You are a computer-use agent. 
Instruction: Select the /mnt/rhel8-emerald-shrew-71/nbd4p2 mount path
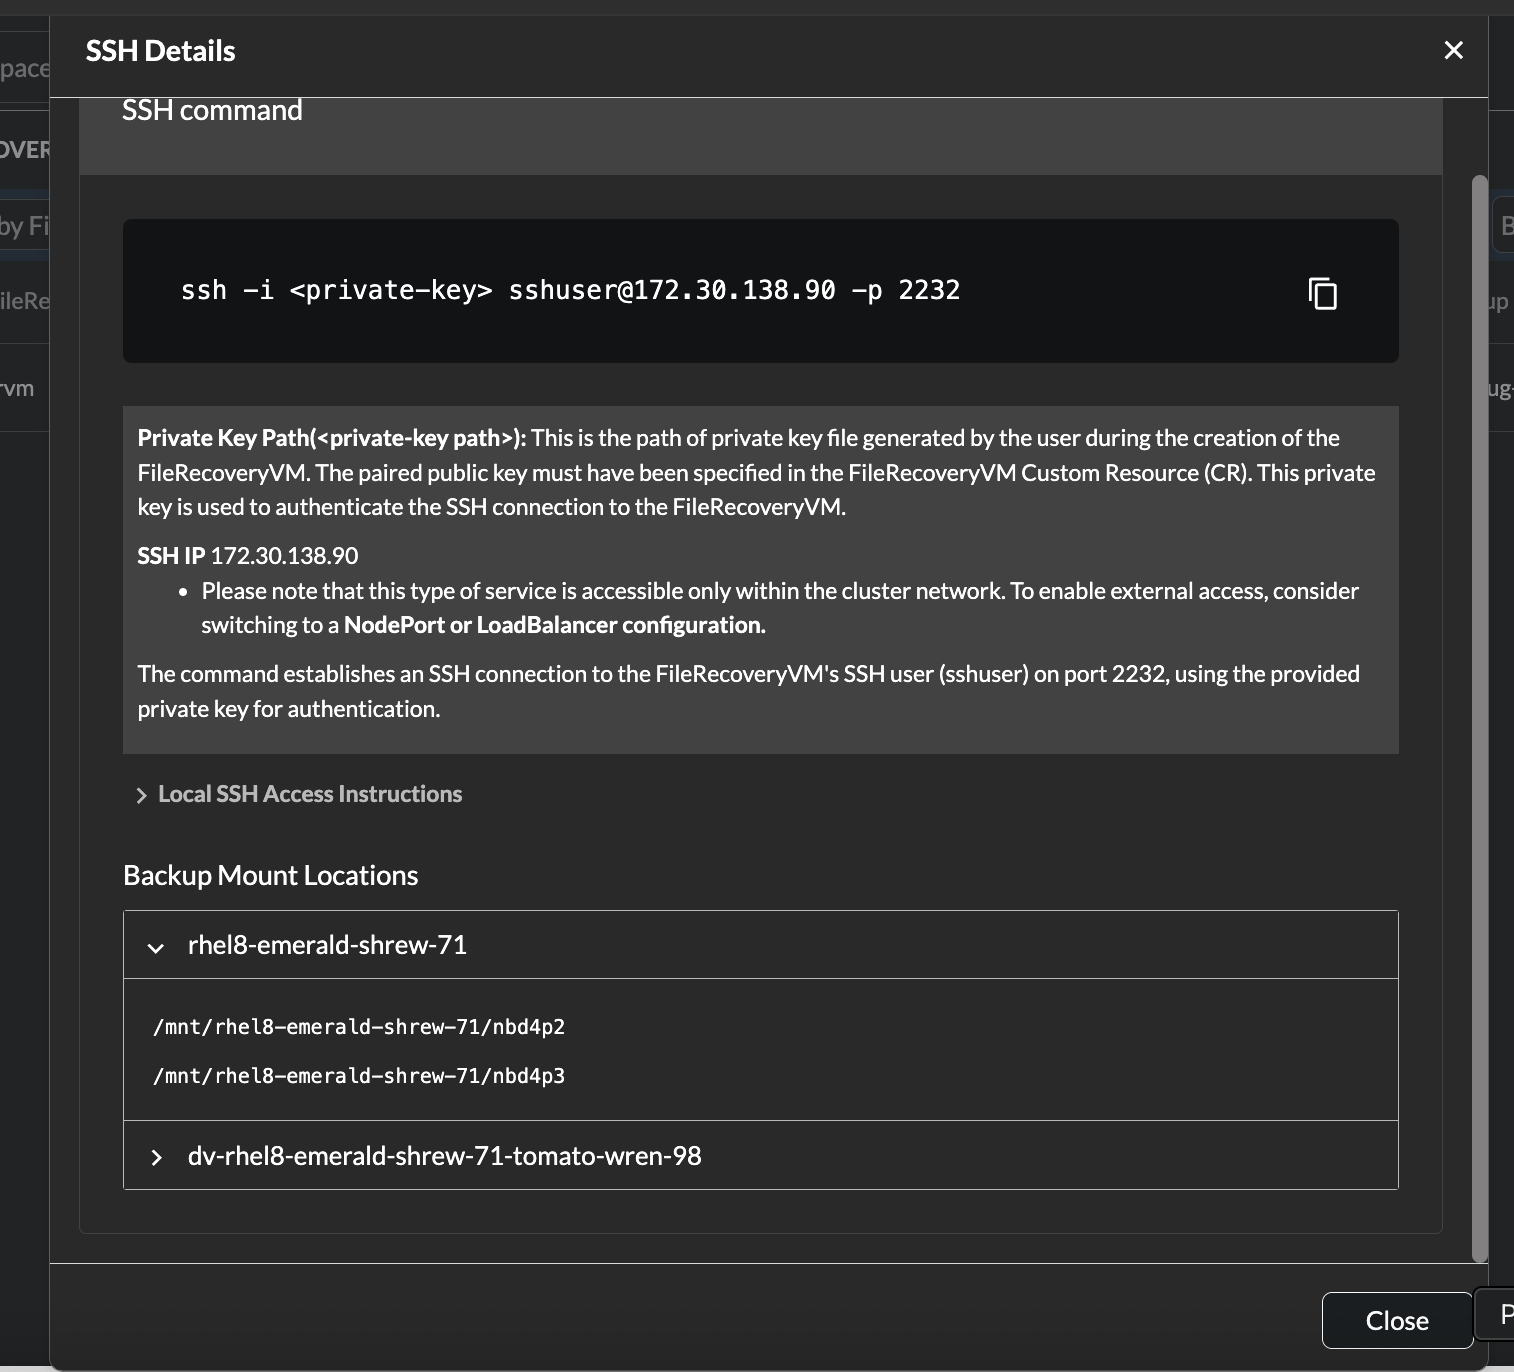(359, 1027)
